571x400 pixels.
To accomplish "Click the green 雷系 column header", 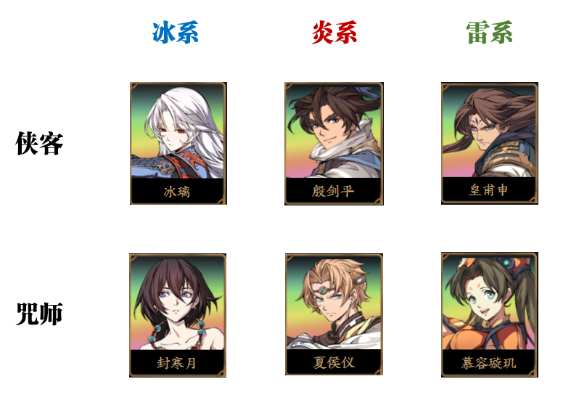I will click(x=489, y=32).
